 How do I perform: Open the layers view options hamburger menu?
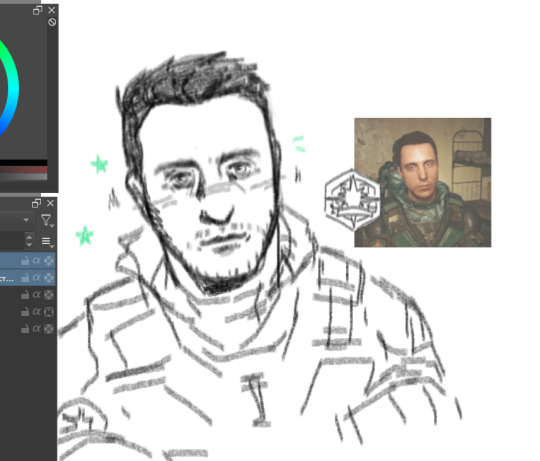[47, 241]
